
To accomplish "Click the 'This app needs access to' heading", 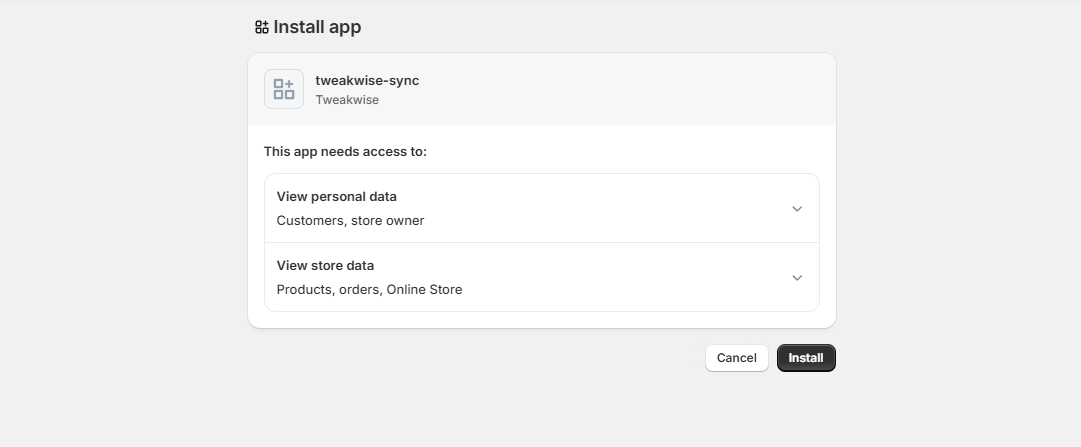I will pos(345,152).
